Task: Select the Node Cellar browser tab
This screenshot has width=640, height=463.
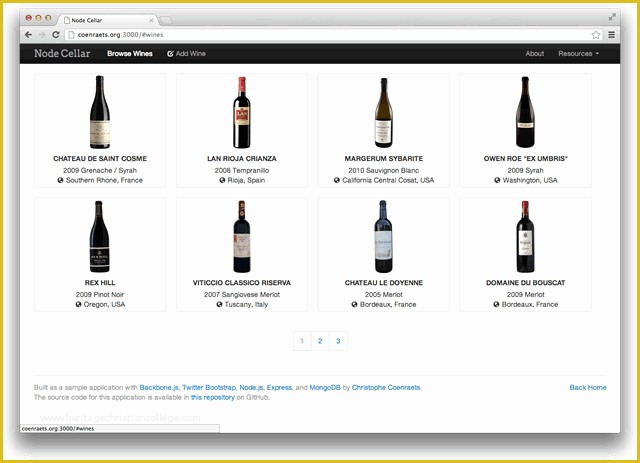Action: (x=108, y=20)
